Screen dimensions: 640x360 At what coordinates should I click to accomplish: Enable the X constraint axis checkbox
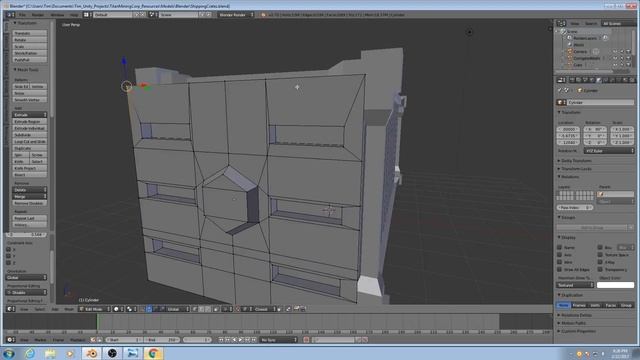coord(8,249)
